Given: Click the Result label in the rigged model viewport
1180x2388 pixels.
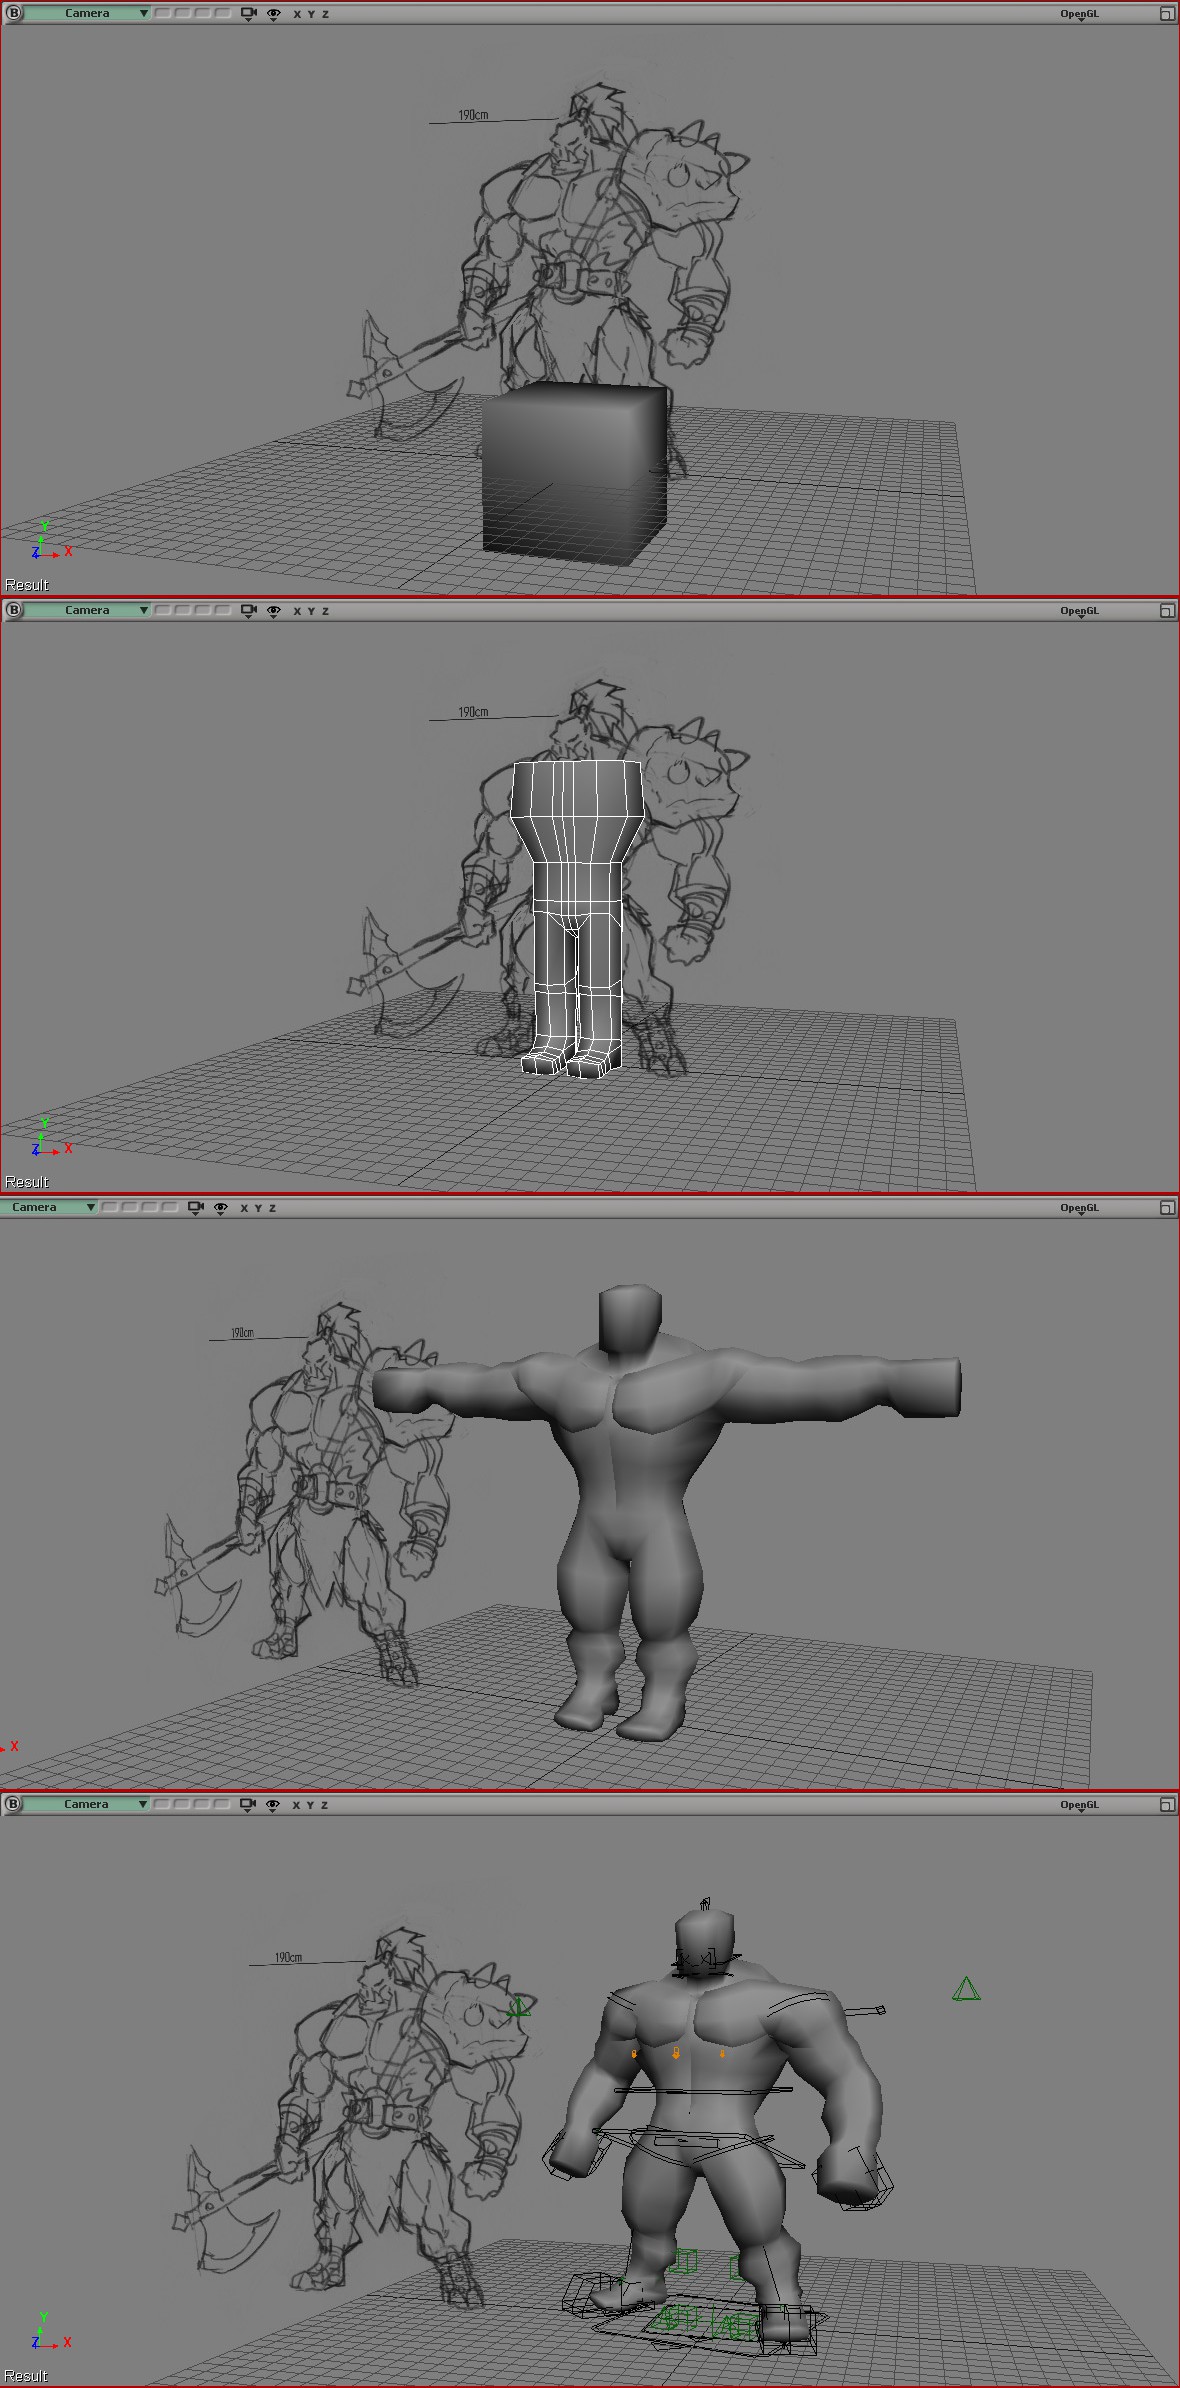Looking at the screenshot, I should 27,2376.
